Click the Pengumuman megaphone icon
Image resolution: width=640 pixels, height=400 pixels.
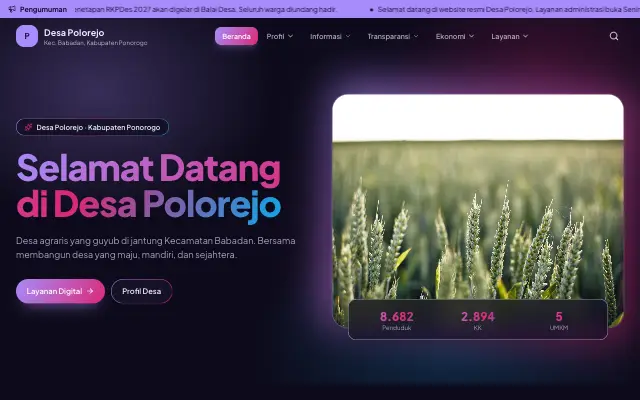coord(12,9)
